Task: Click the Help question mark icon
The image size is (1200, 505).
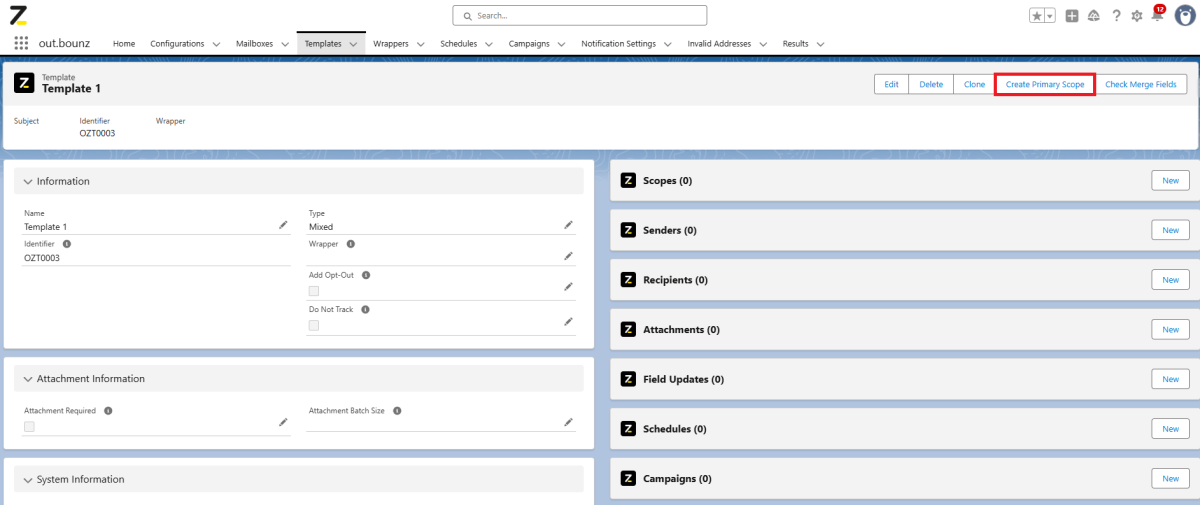Action: 1116,16
